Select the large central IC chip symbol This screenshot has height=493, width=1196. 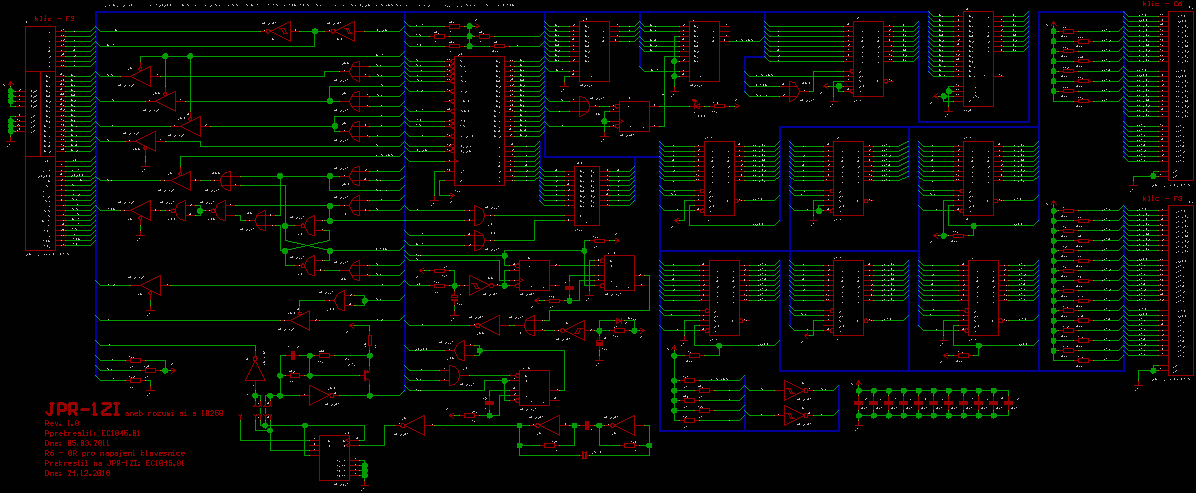[x=480, y=120]
